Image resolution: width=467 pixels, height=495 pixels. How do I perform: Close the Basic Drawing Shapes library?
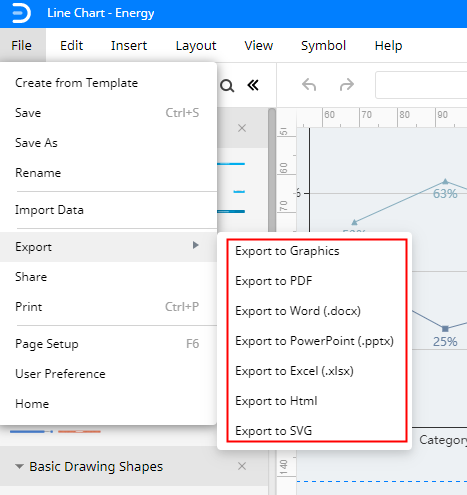[242, 466]
